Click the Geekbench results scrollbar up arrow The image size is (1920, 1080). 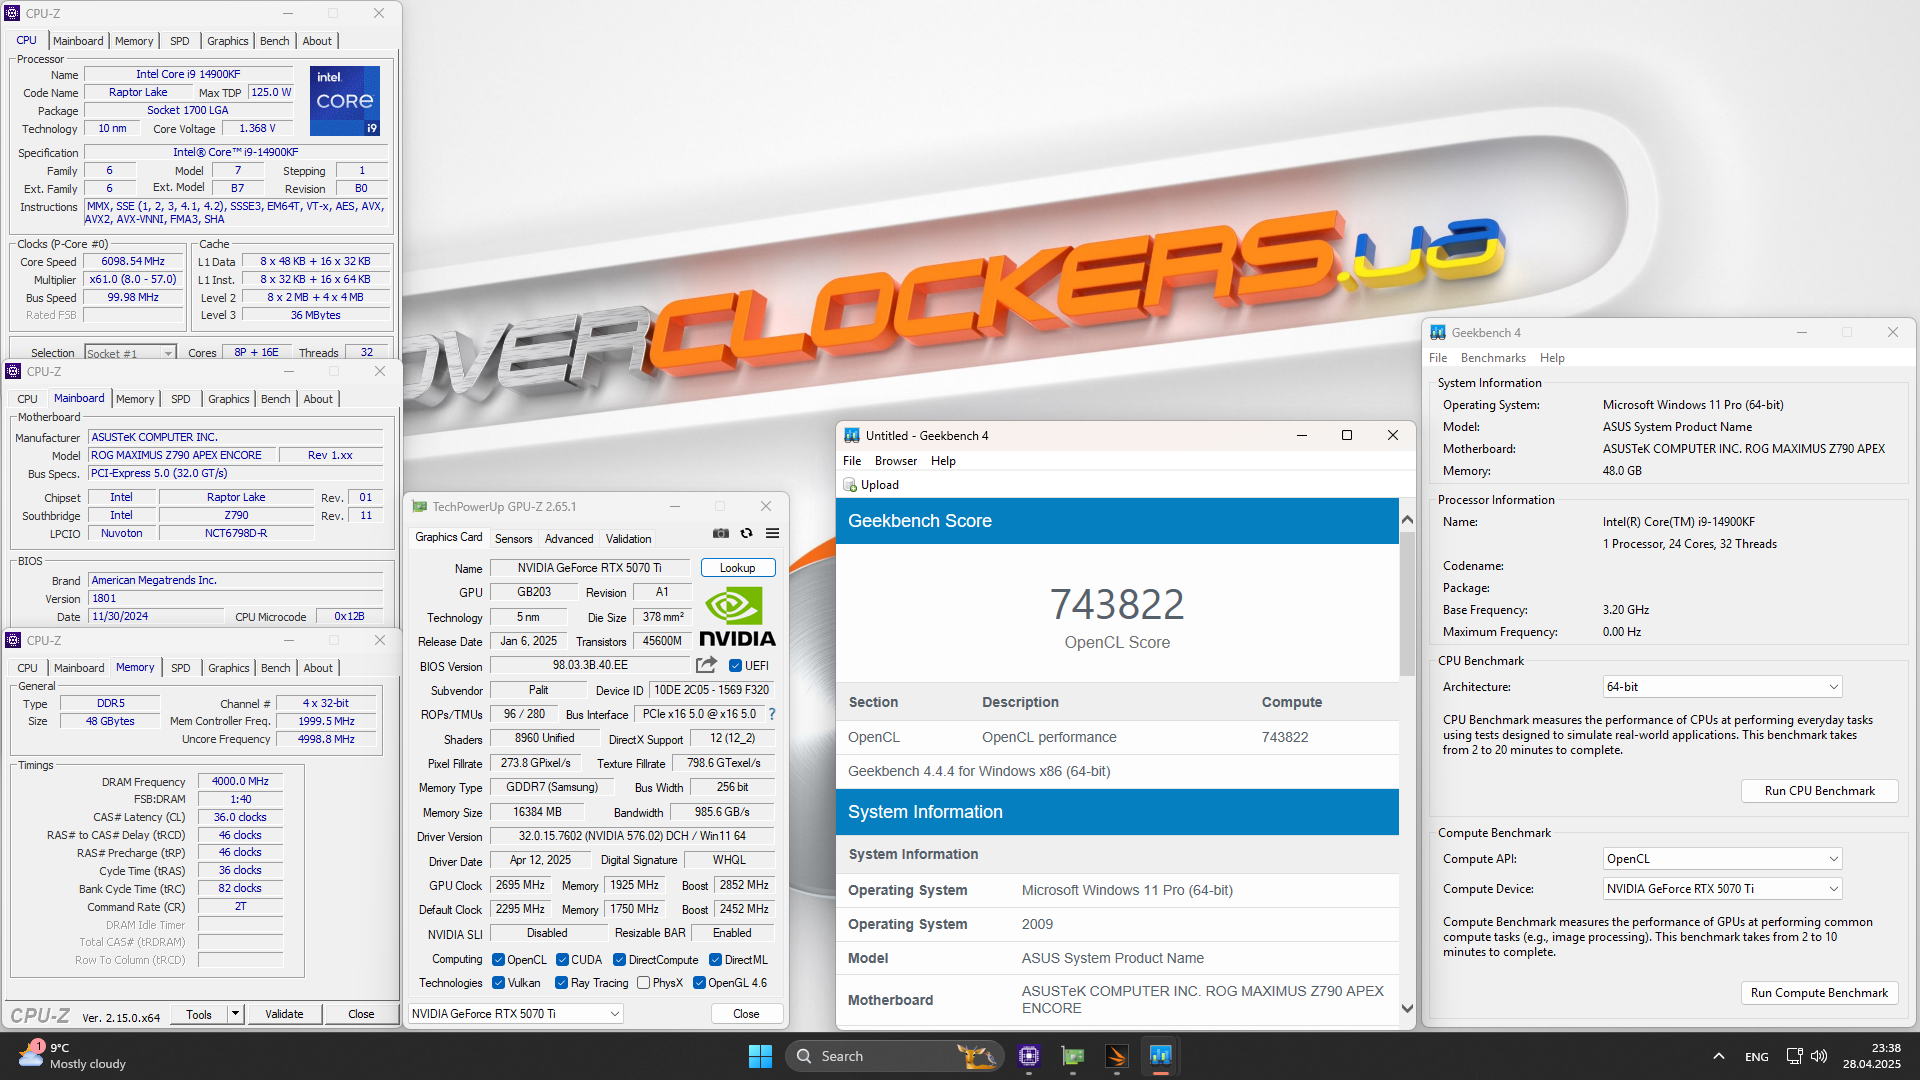tap(1407, 519)
